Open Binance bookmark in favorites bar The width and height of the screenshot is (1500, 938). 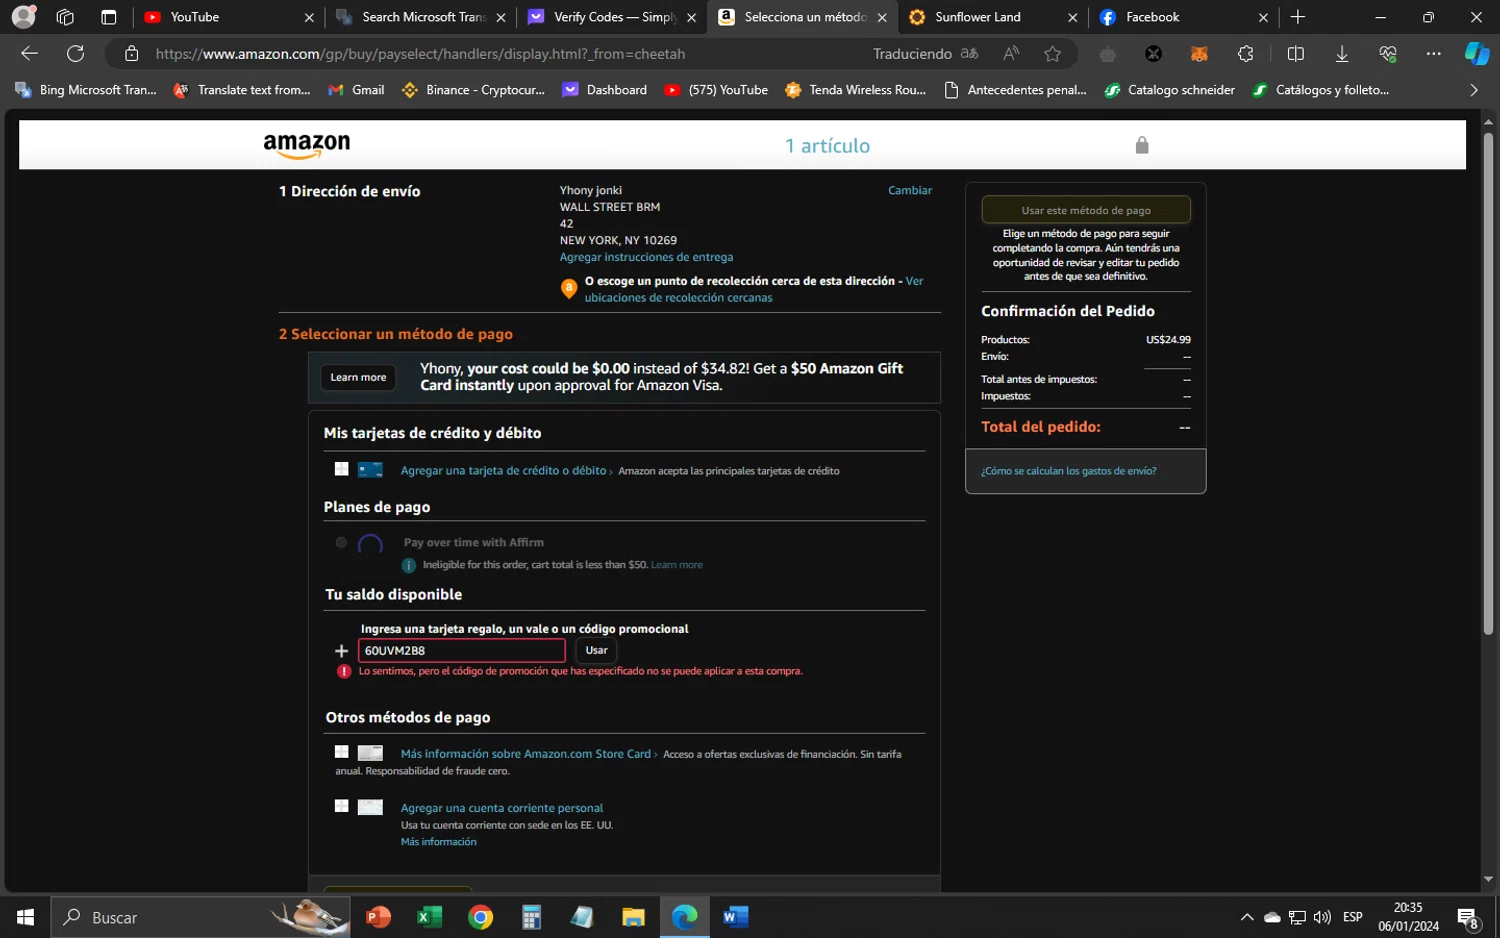[x=473, y=90]
